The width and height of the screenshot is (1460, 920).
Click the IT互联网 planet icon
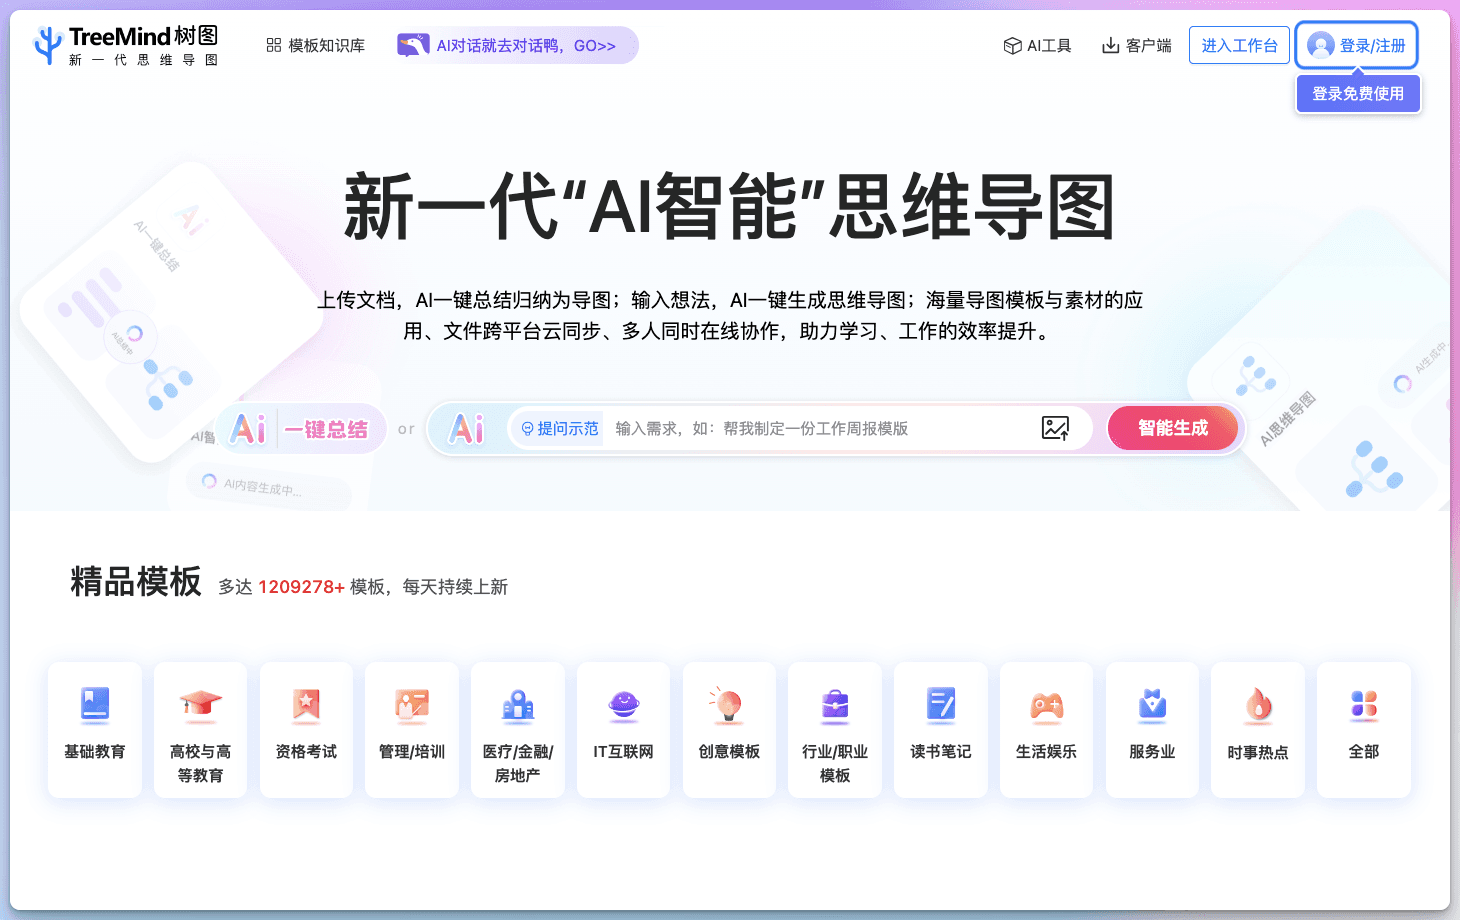click(x=623, y=704)
